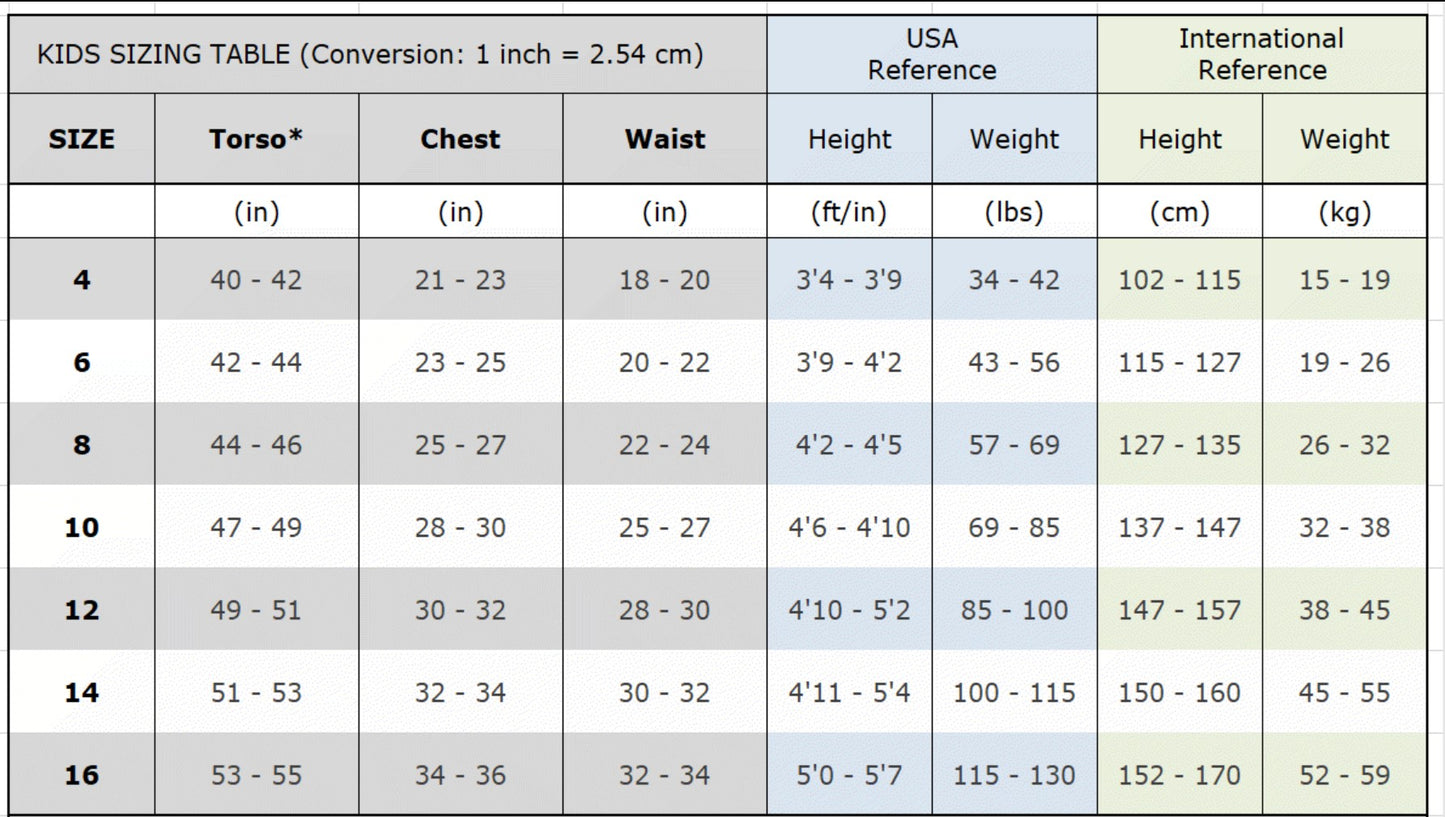Click the (ft/in) unit cell

coord(849,212)
